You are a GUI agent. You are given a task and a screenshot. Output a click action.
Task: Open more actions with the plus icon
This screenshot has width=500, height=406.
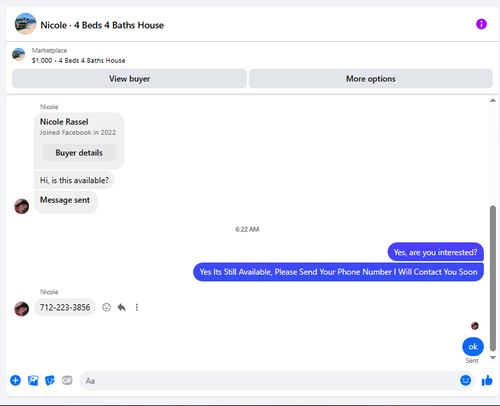coord(15,380)
